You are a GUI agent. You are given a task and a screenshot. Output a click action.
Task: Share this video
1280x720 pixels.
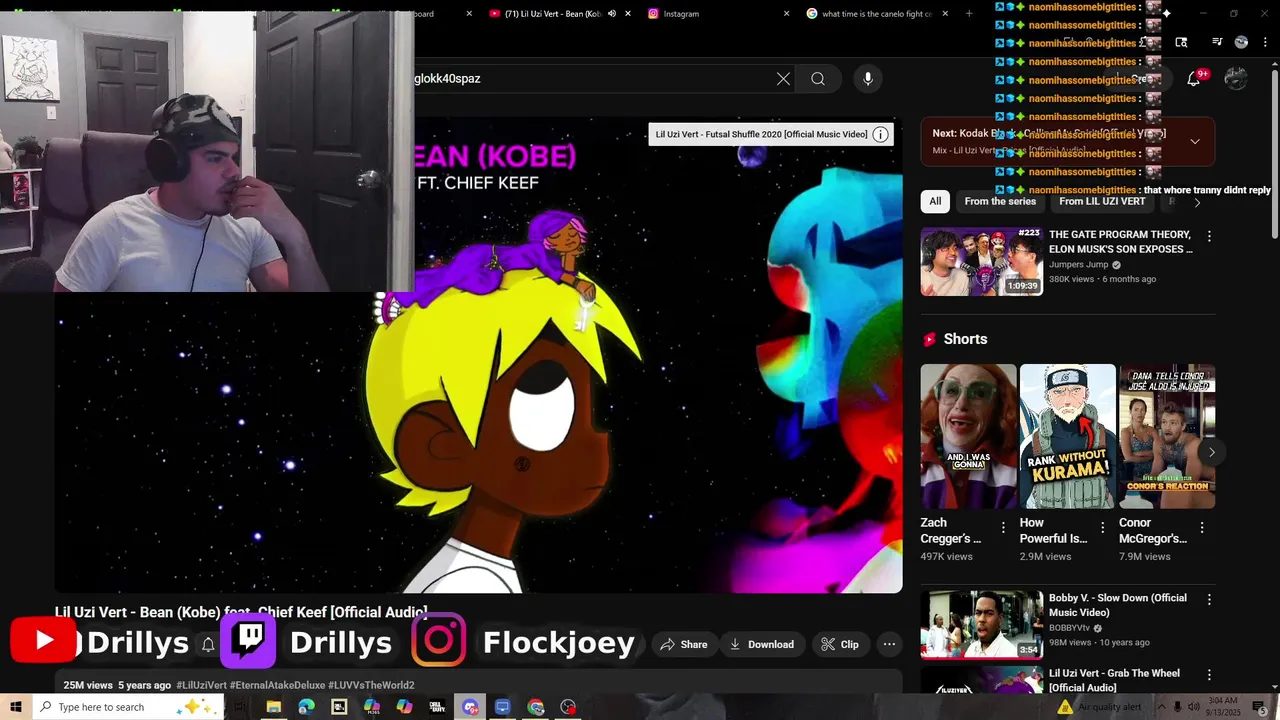coord(683,645)
